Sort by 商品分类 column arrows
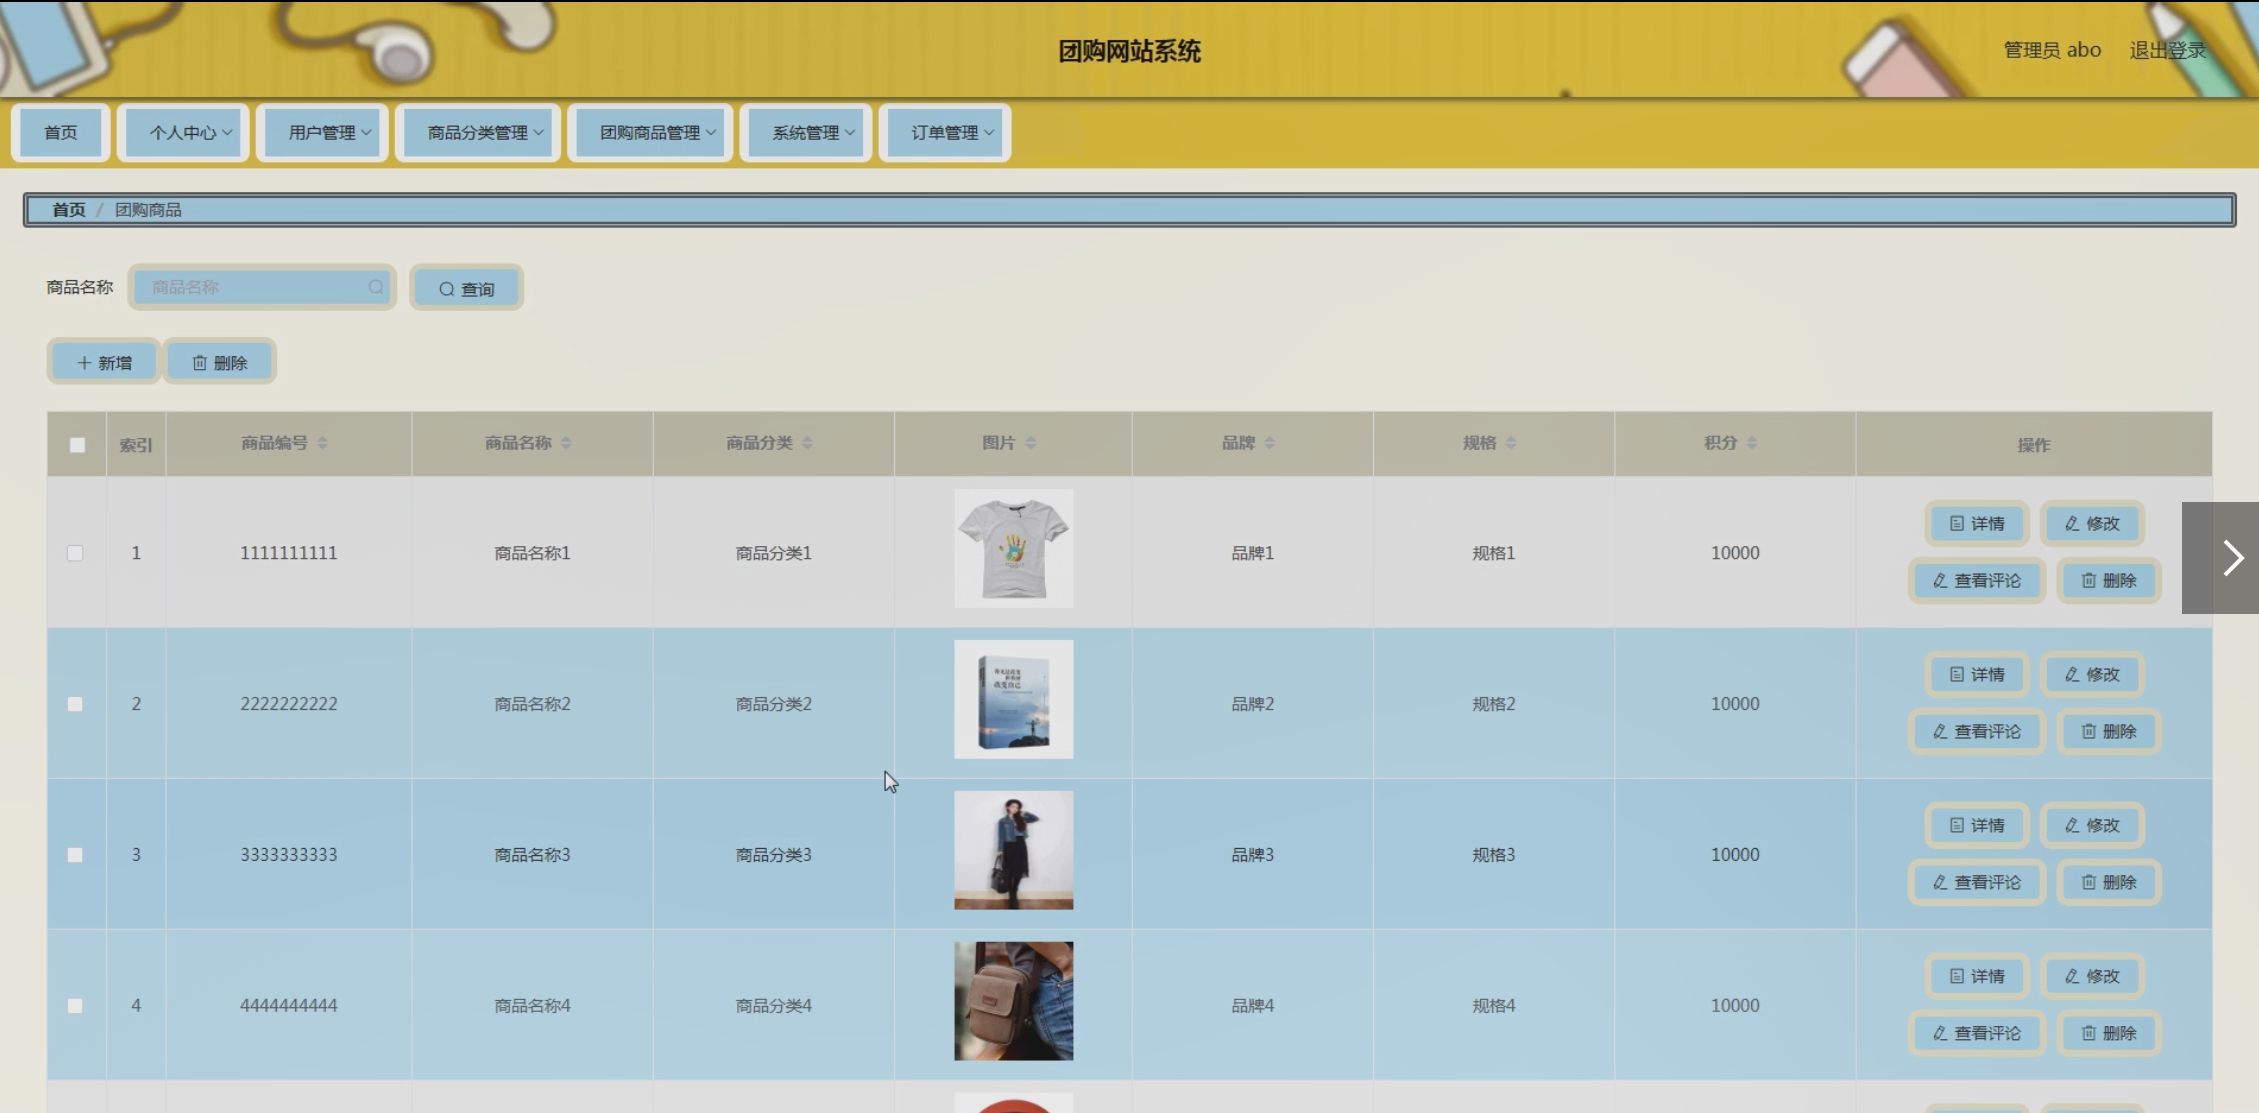Screen dimensions: 2259x1113 tap(807, 443)
